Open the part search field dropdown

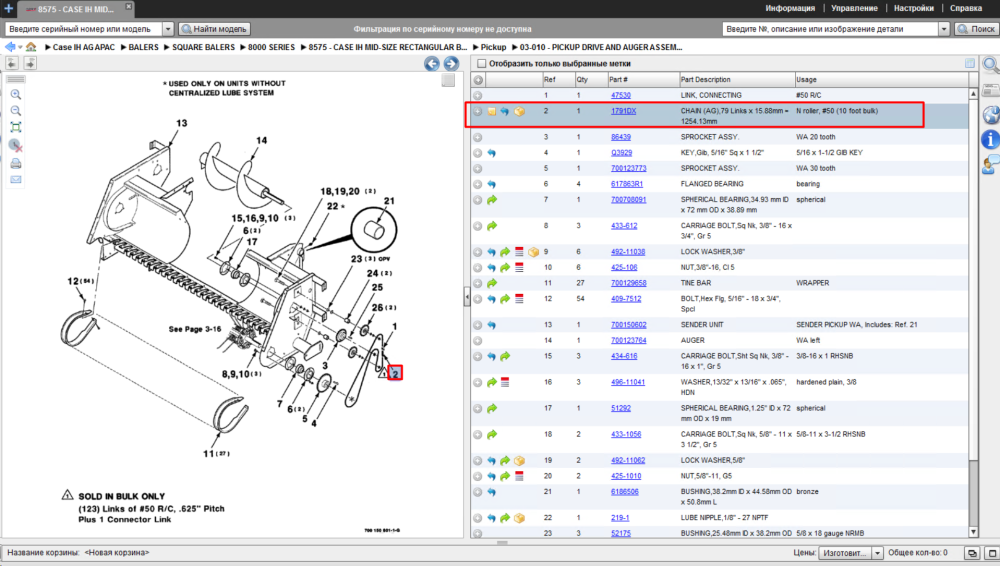coord(944,29)
